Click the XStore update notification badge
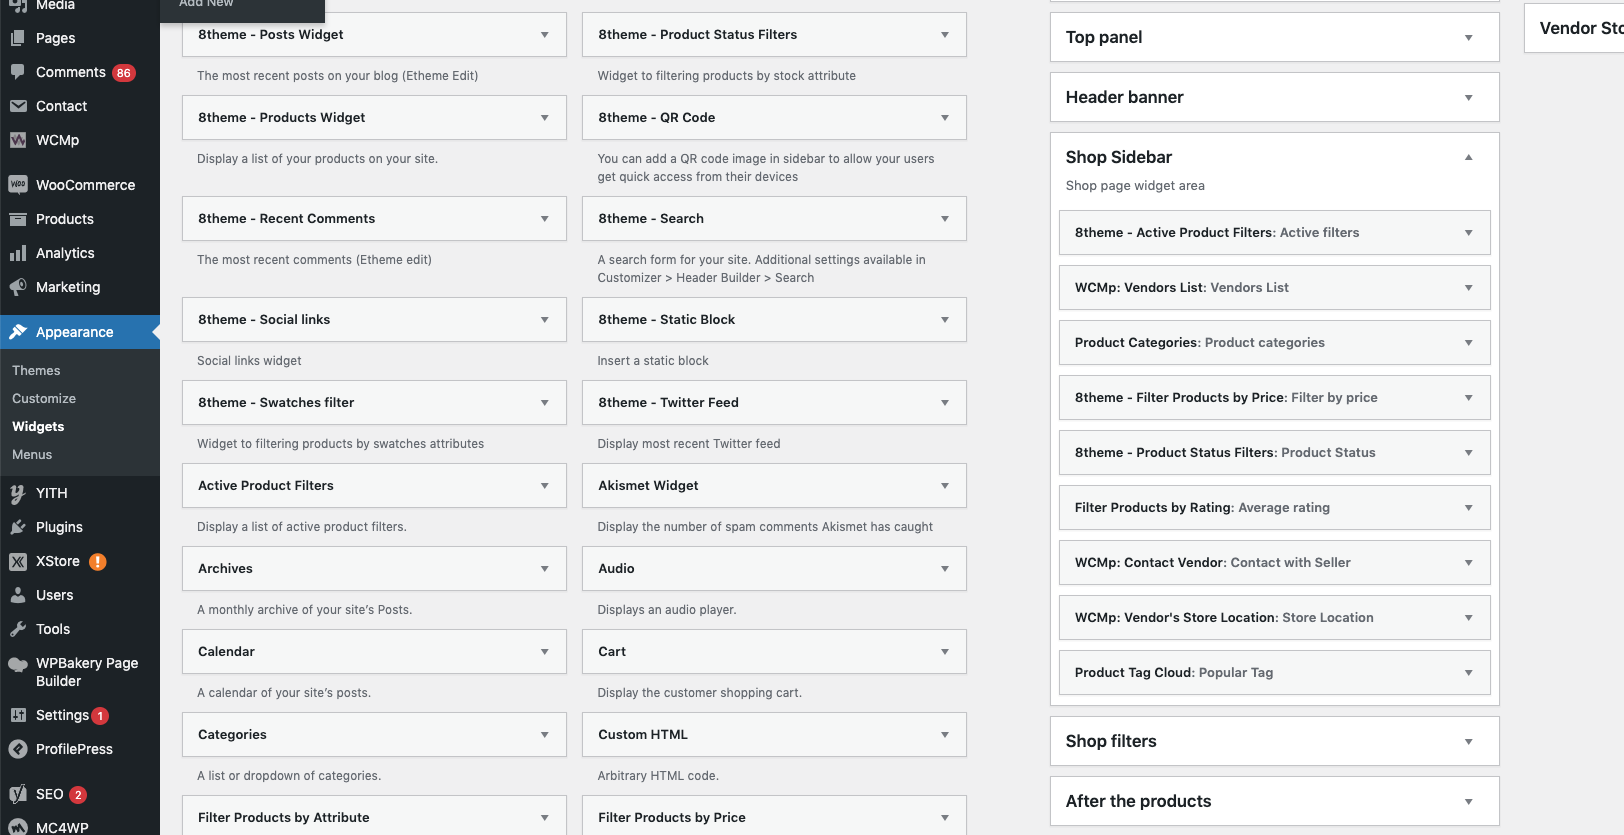Image resolution: width=1624 pixels, height=835 pixels. pos(98,562)
